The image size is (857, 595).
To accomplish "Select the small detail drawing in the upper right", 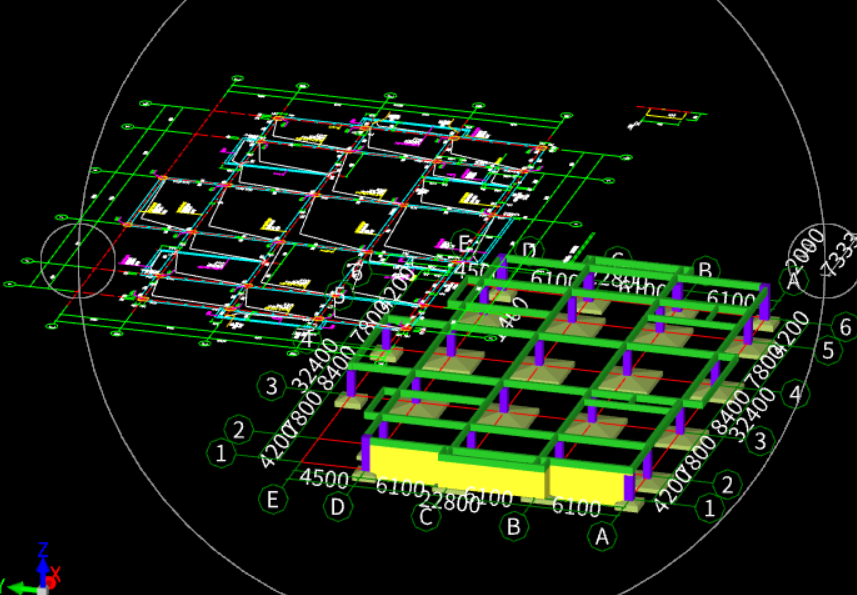I will (668, 116).
